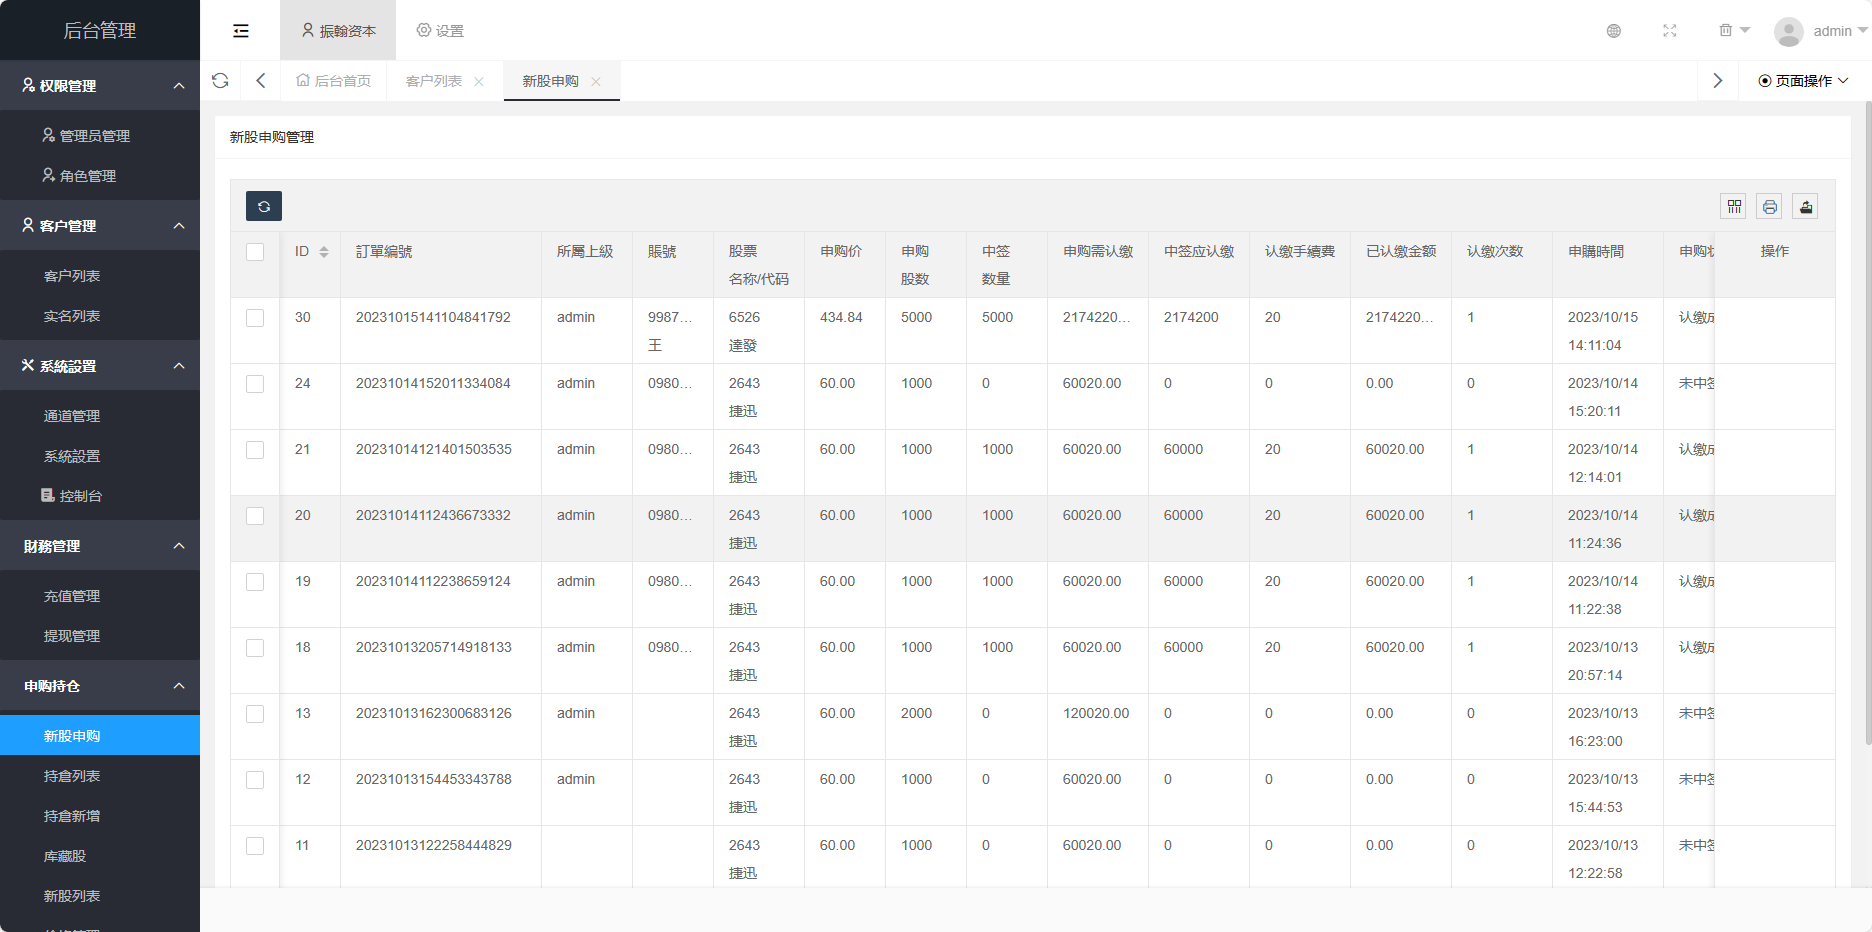1872x932 pixels.
Task: Toggle the select-all checkbox in the header
Action: (x=255, y=252)
